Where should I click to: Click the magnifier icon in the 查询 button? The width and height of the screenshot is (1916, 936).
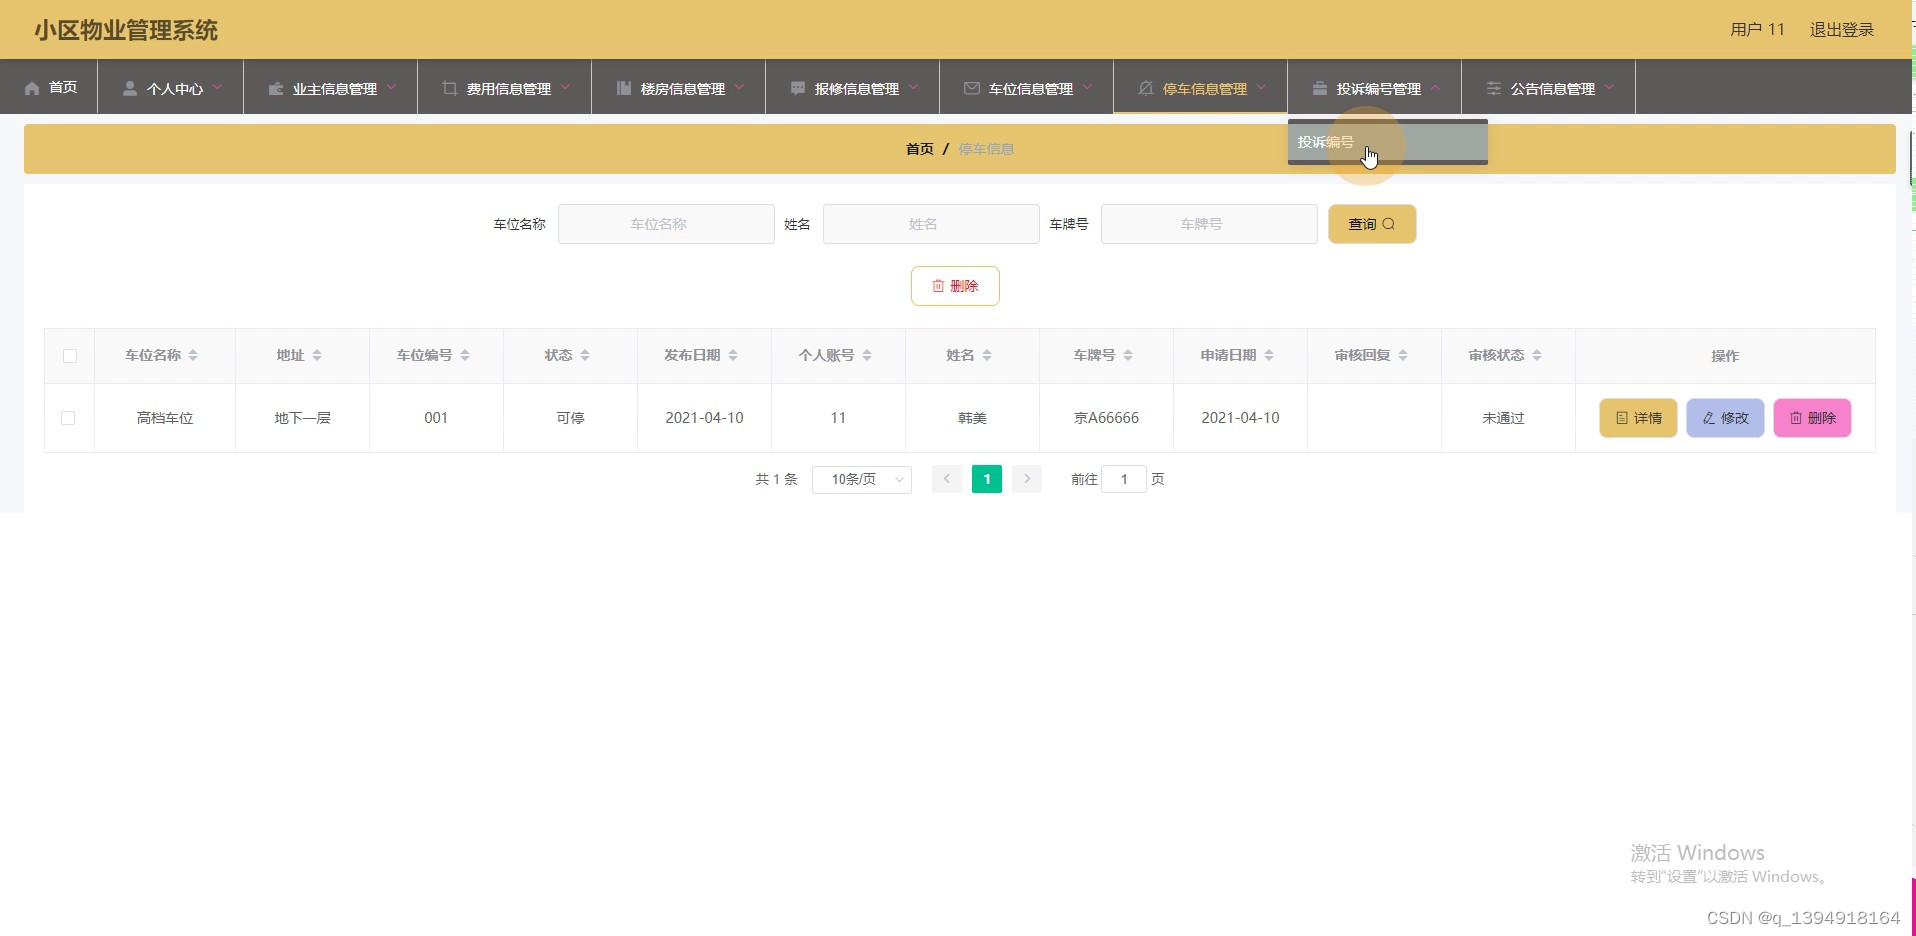click(x=1388, y=224)
